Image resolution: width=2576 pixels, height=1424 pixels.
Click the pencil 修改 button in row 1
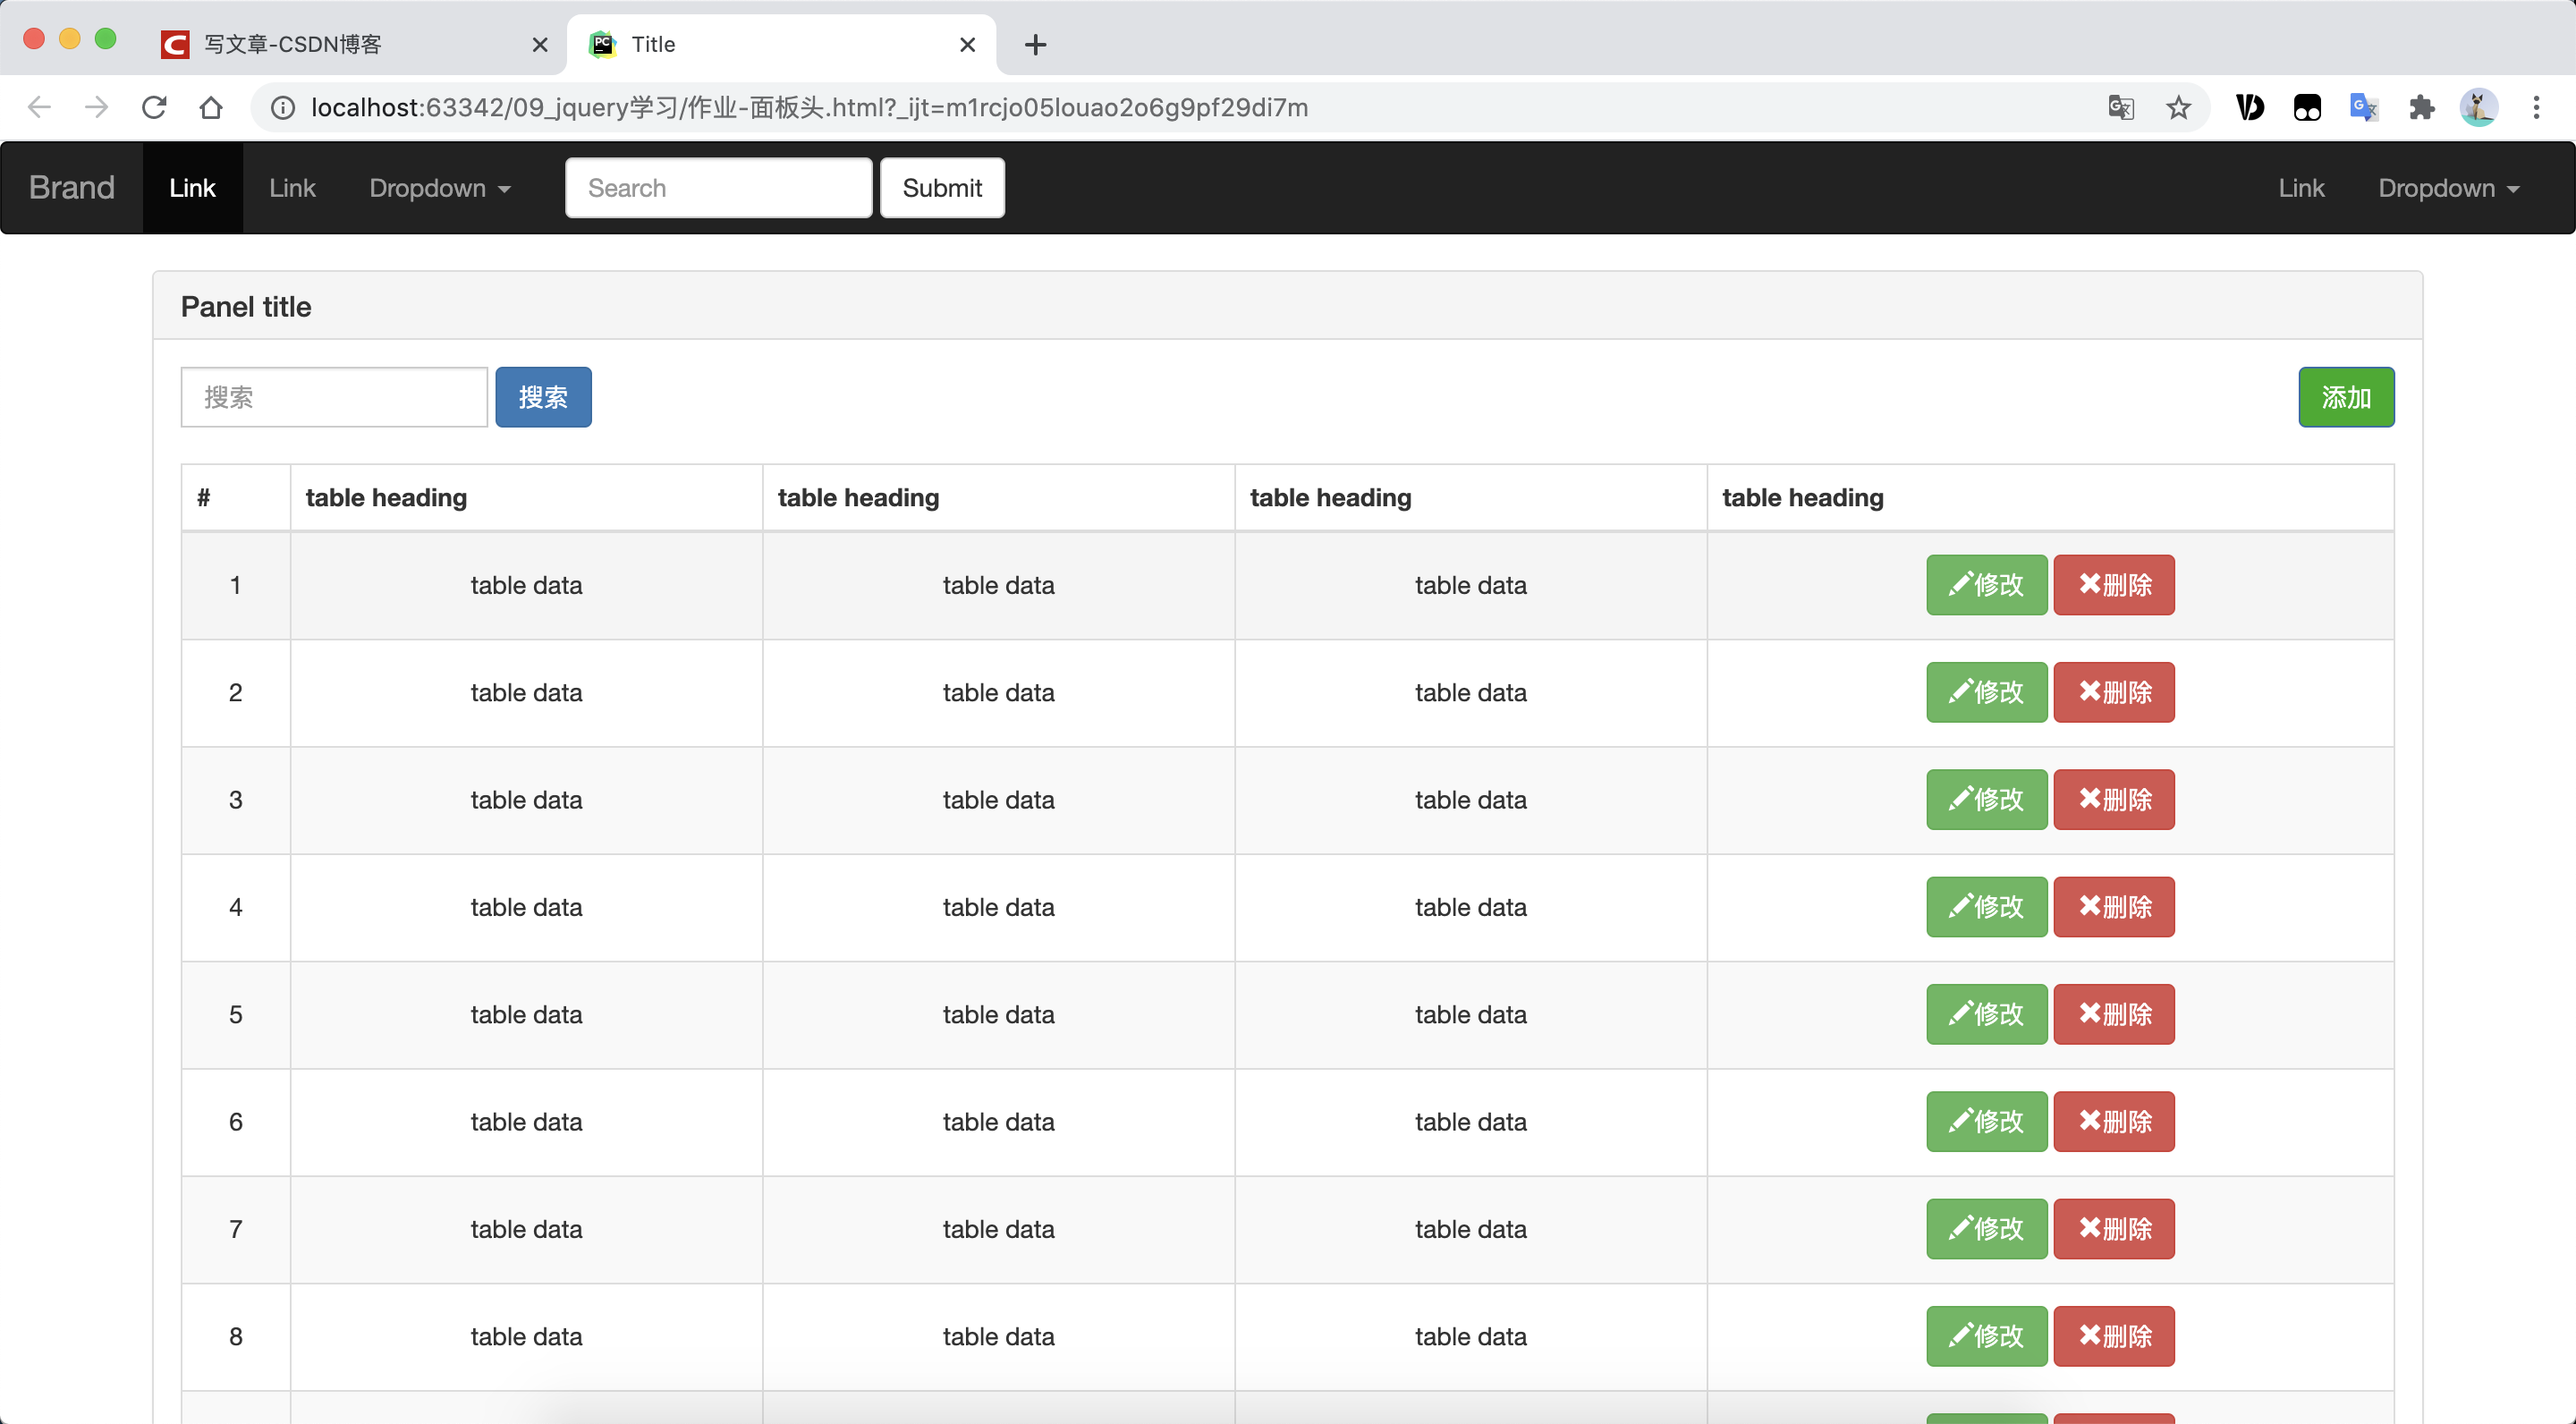click(1986, 585)
